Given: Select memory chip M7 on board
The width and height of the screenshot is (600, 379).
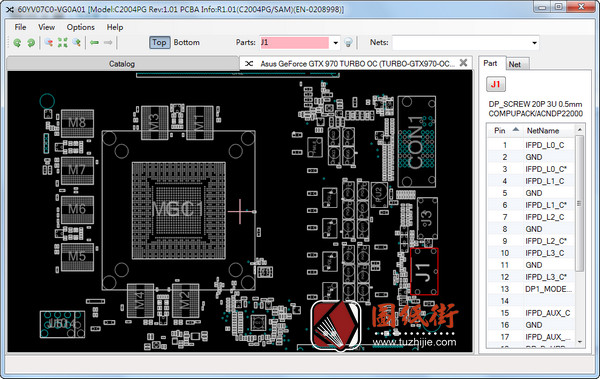Looking at the screenshot, I should [77, 170].
